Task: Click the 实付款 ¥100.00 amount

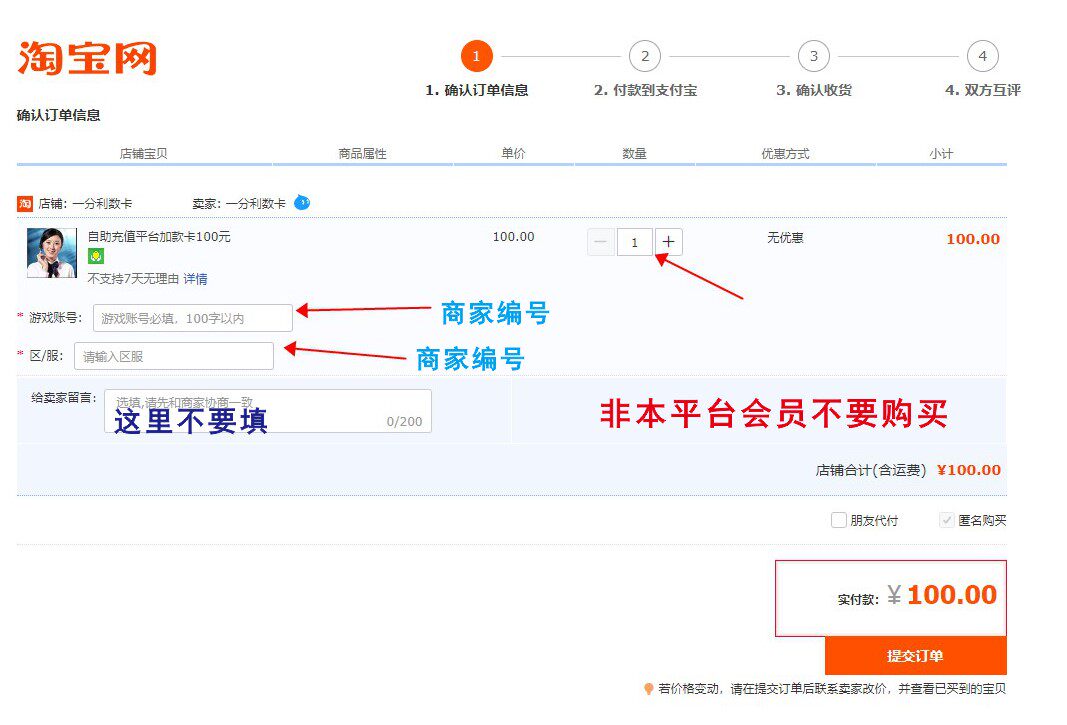Action: point(942,595)
